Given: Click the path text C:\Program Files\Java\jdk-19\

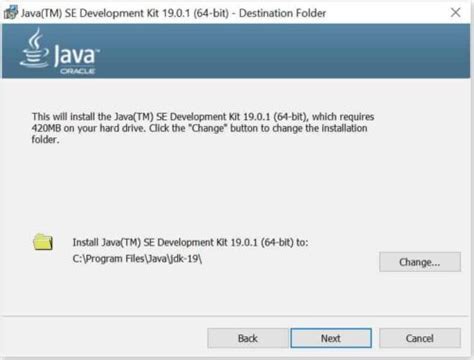Looking at the screenshot, I should (137, 259).
